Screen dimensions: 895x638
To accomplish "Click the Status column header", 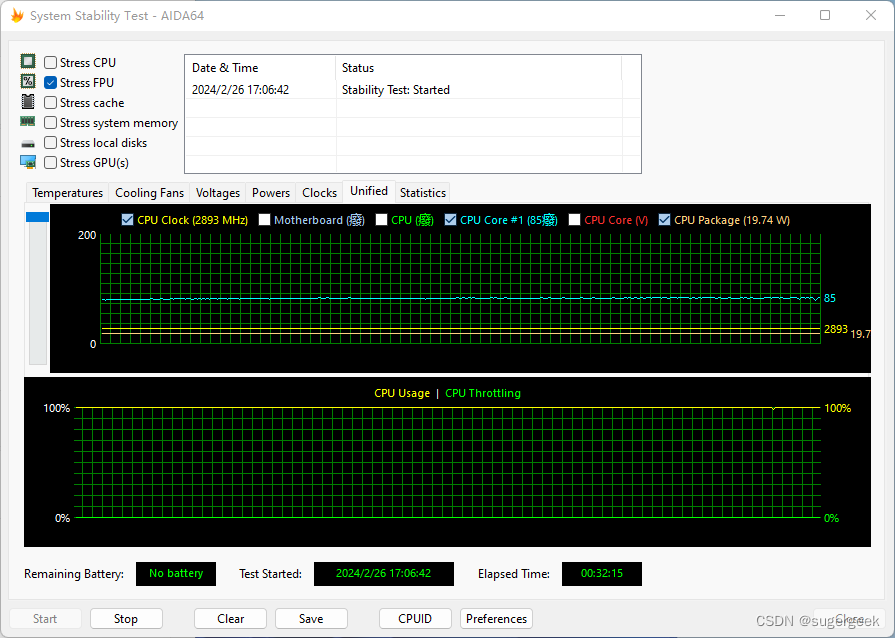I will [x=478, y=68].
